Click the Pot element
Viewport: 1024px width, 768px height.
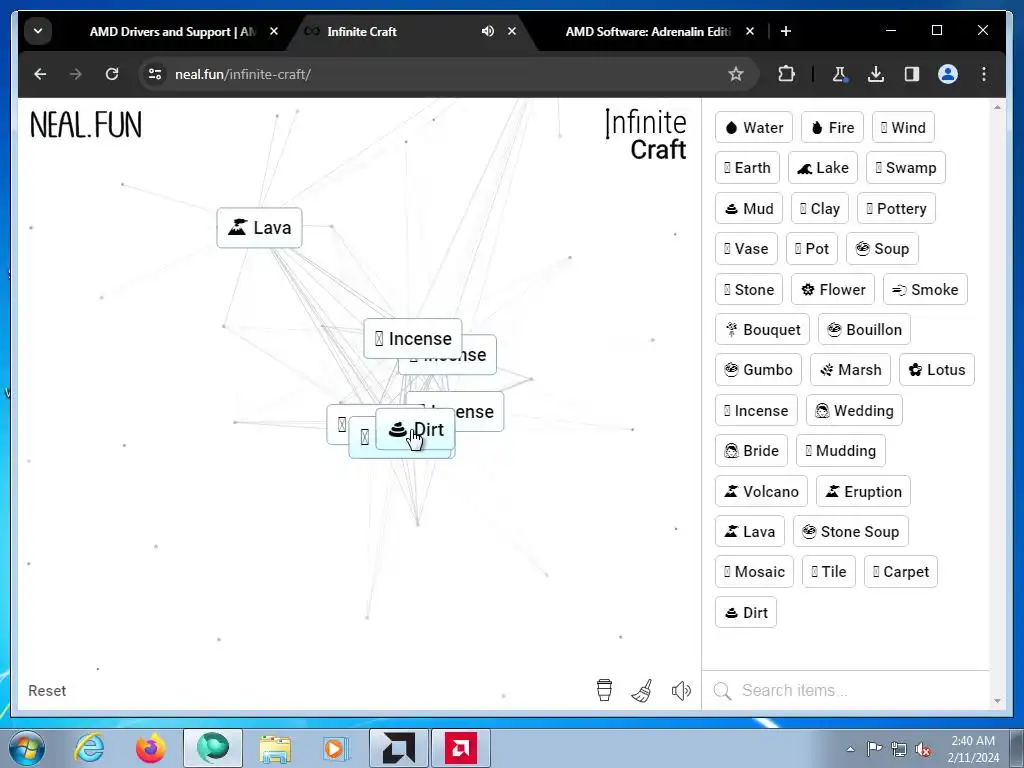pyautogui.click(x=812, y=249)
